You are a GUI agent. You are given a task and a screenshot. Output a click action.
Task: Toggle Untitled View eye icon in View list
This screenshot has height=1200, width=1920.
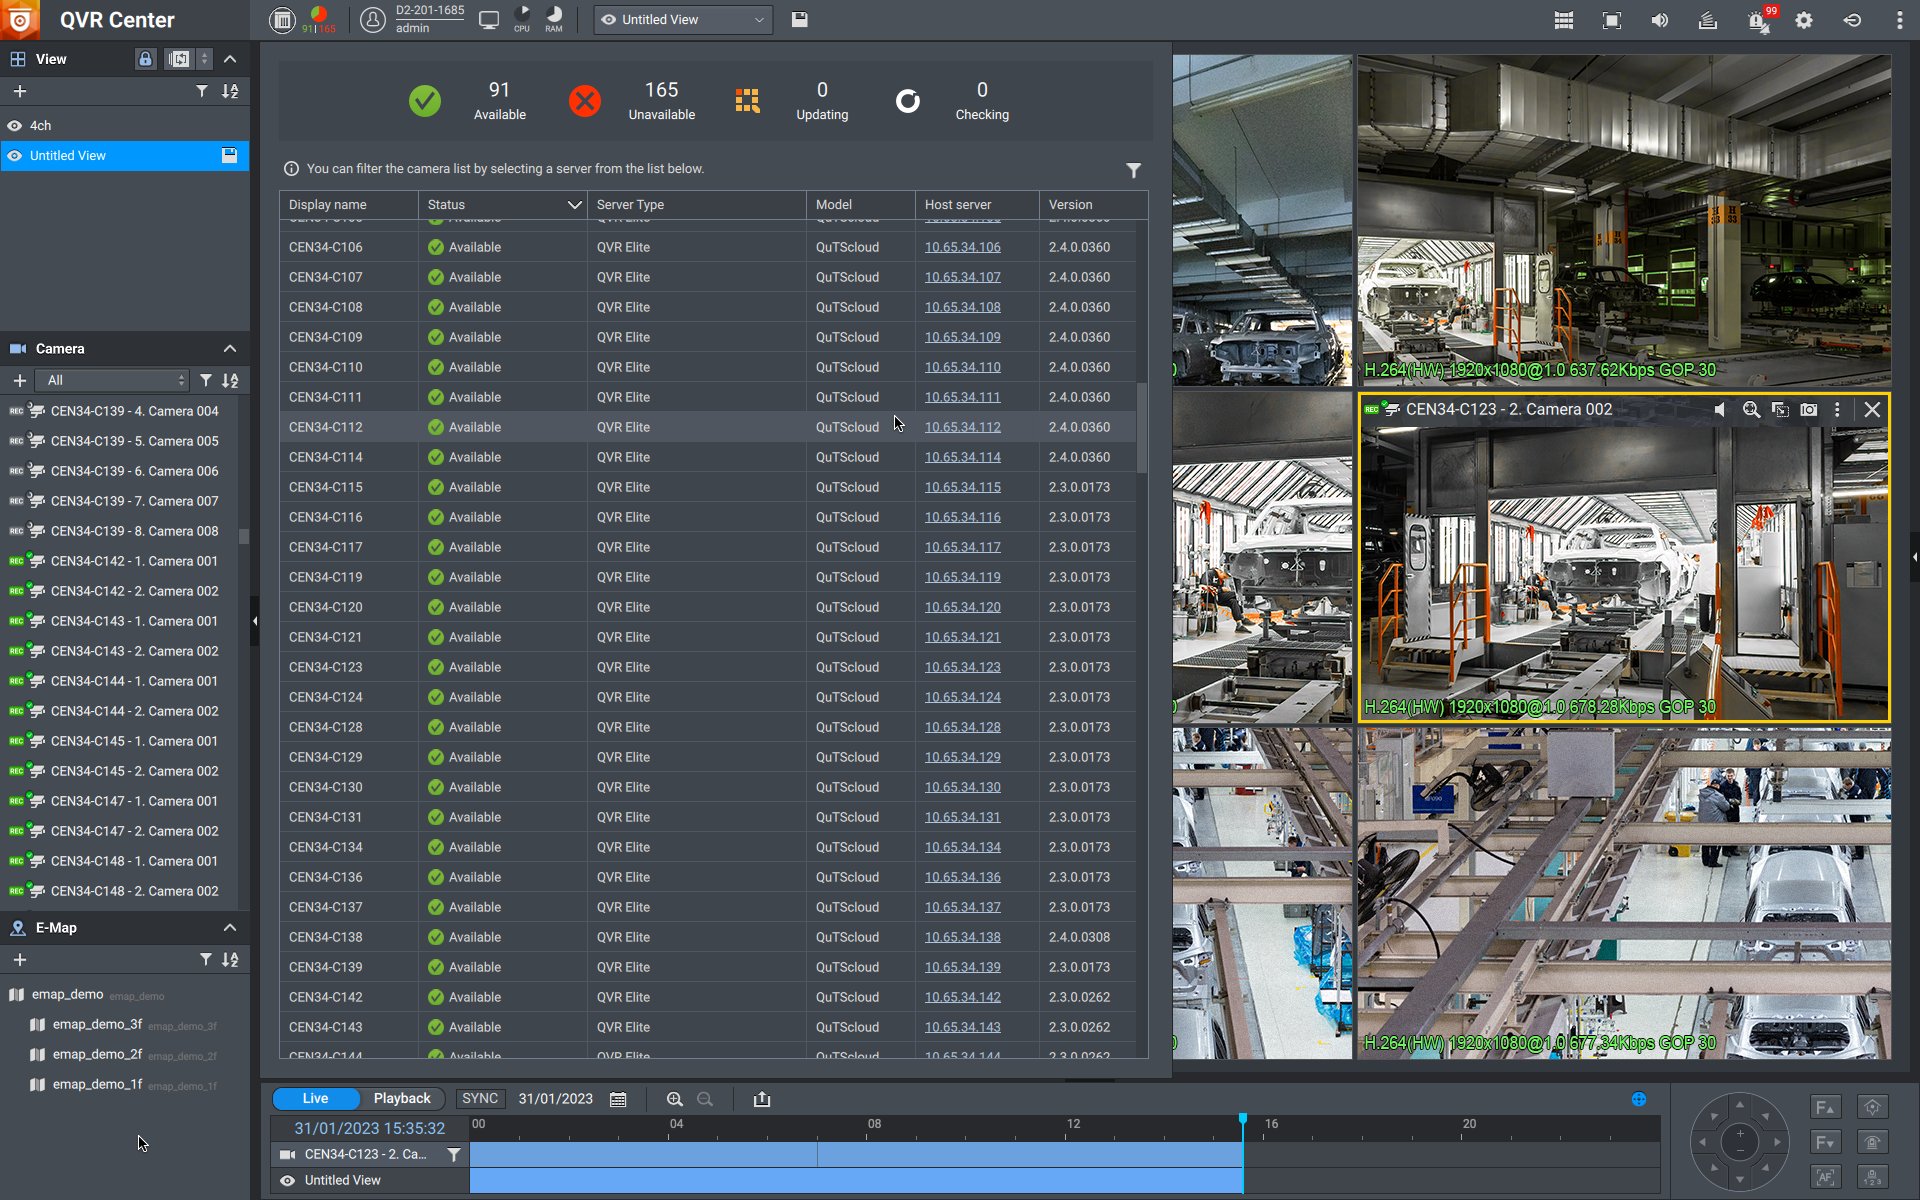coord(15,156)
